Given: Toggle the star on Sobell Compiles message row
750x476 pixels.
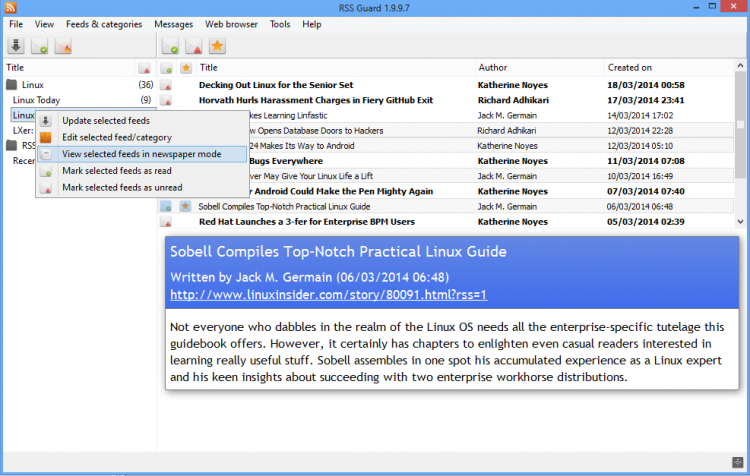Looking at the screenshot, I should 186,206.
